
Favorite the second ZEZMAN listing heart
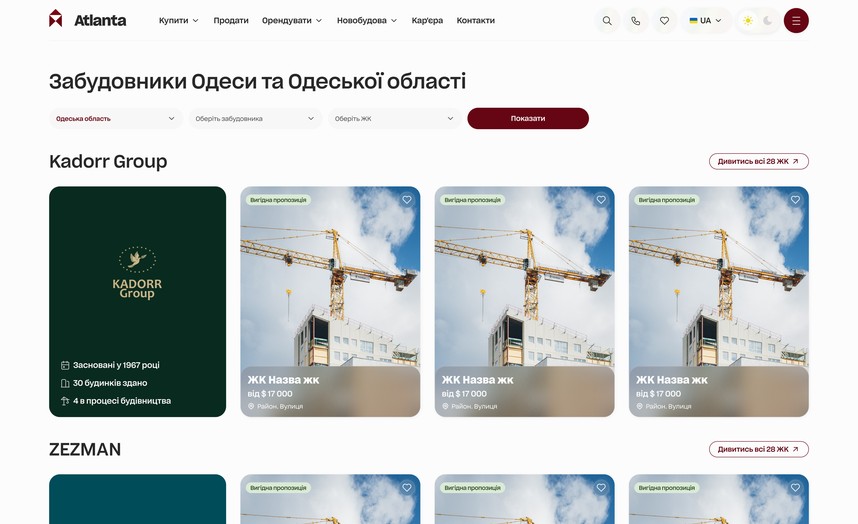pos(601,487)
